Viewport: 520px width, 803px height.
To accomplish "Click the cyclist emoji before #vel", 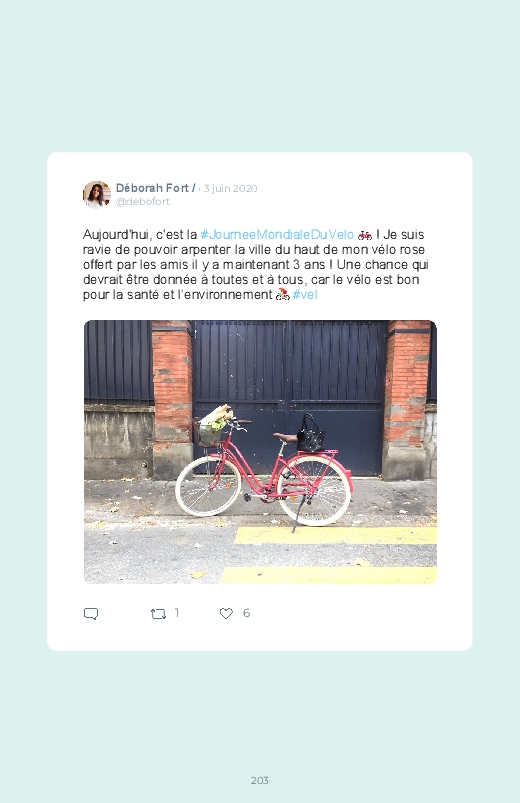I will click(283, 294).
